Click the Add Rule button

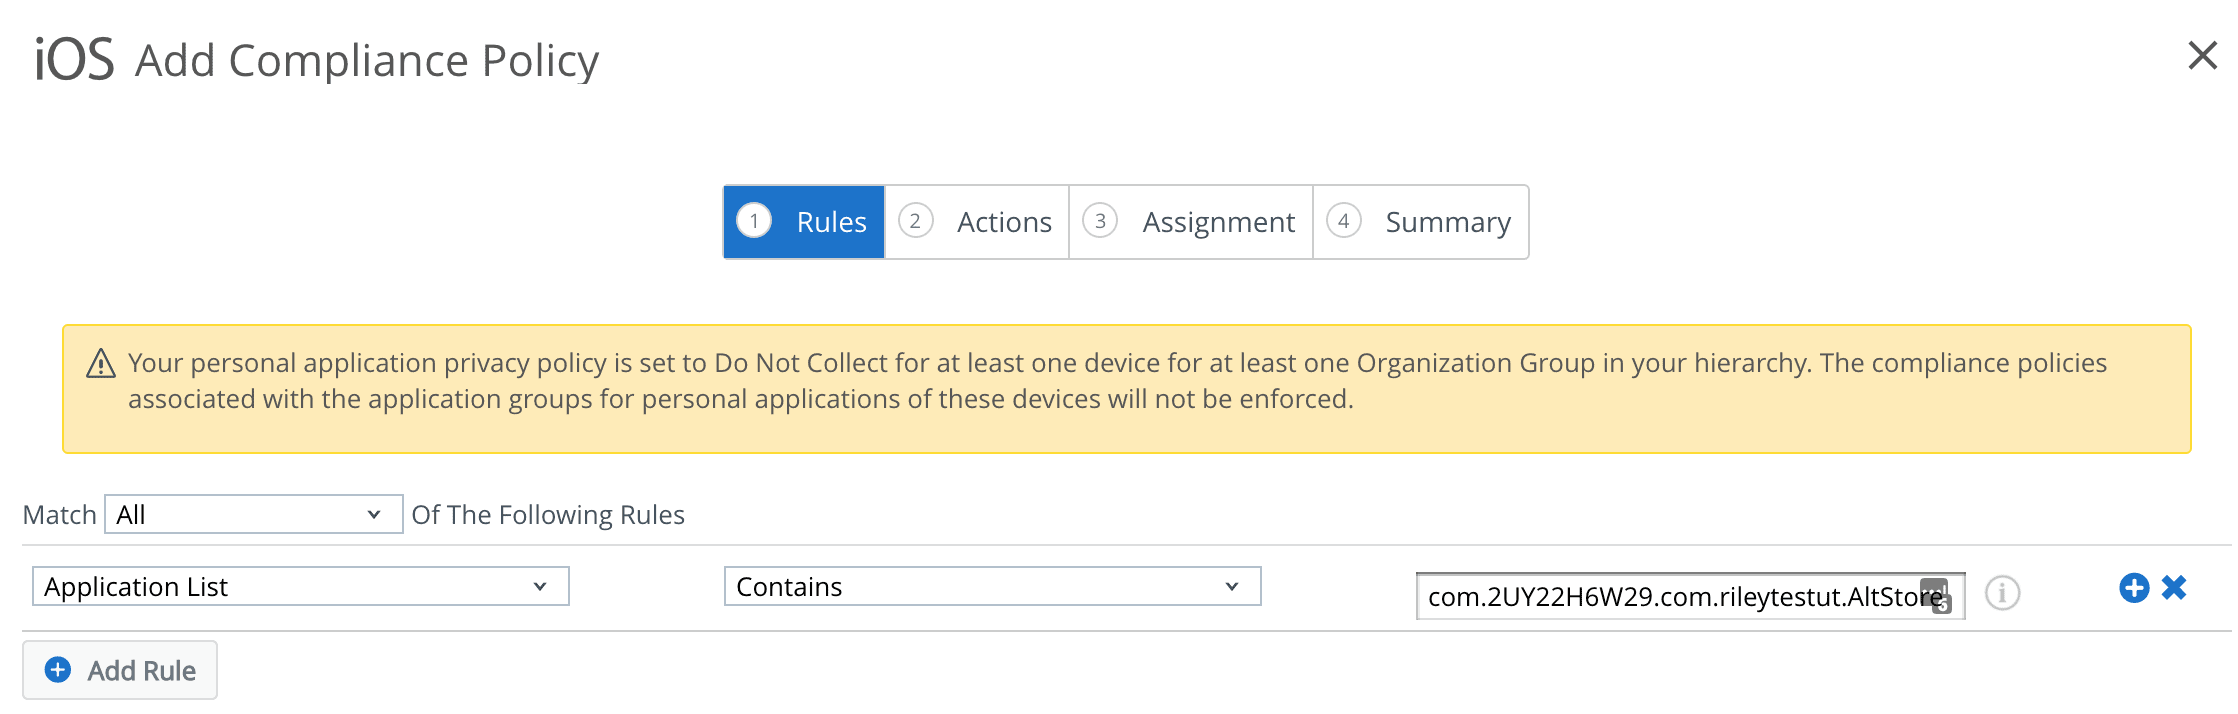click(x=120, y=670)
